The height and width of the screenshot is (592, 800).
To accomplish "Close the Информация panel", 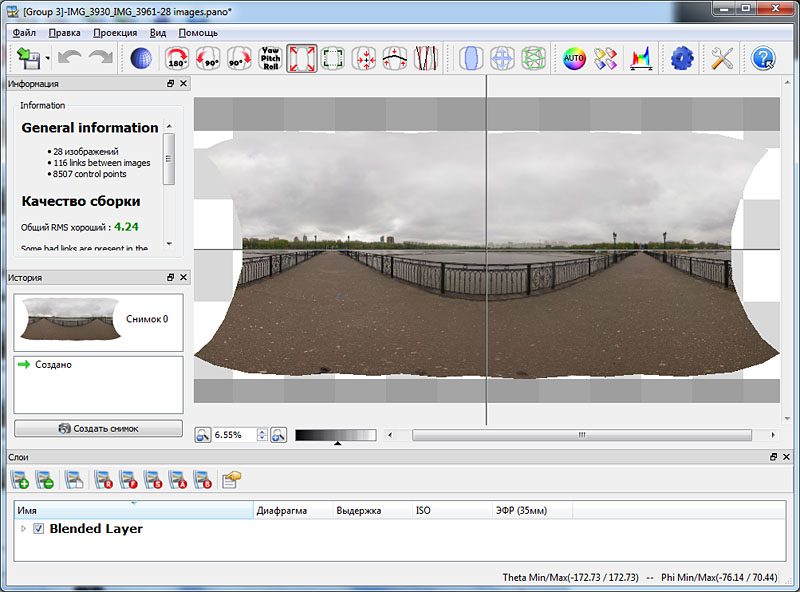I will [x=183, y=83].
